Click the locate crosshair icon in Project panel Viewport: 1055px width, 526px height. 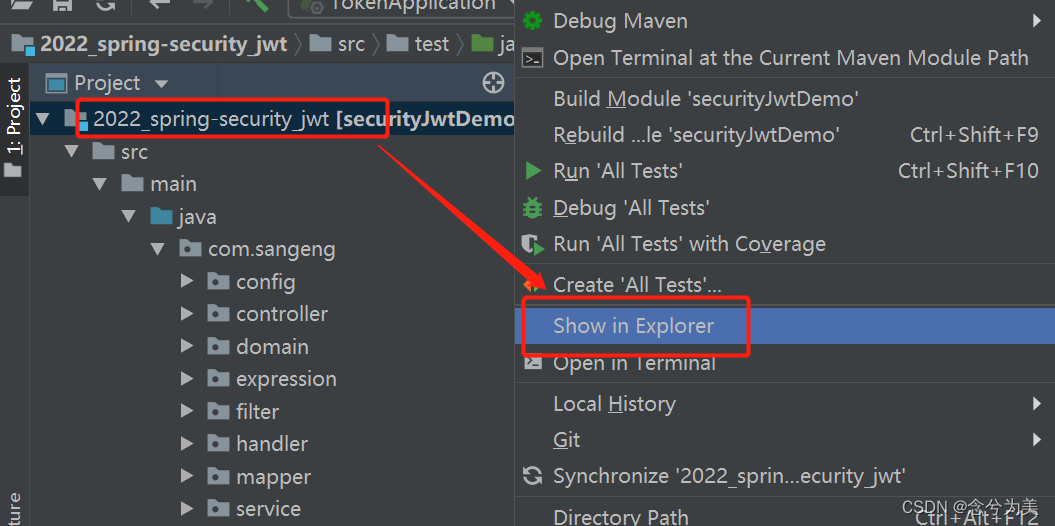(x=494, y=83)
